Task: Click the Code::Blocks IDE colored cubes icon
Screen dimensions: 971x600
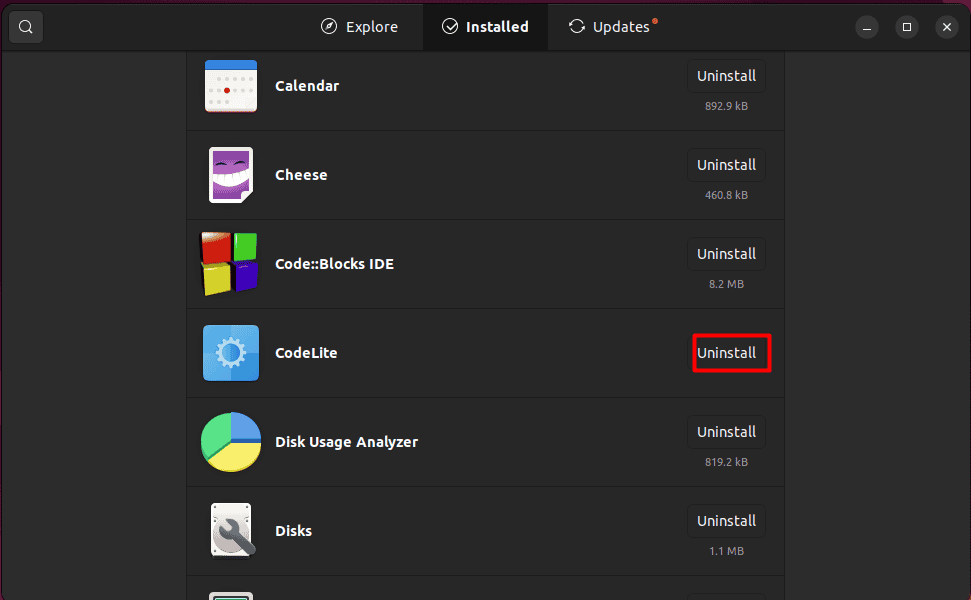Action: tap(229, 264)
